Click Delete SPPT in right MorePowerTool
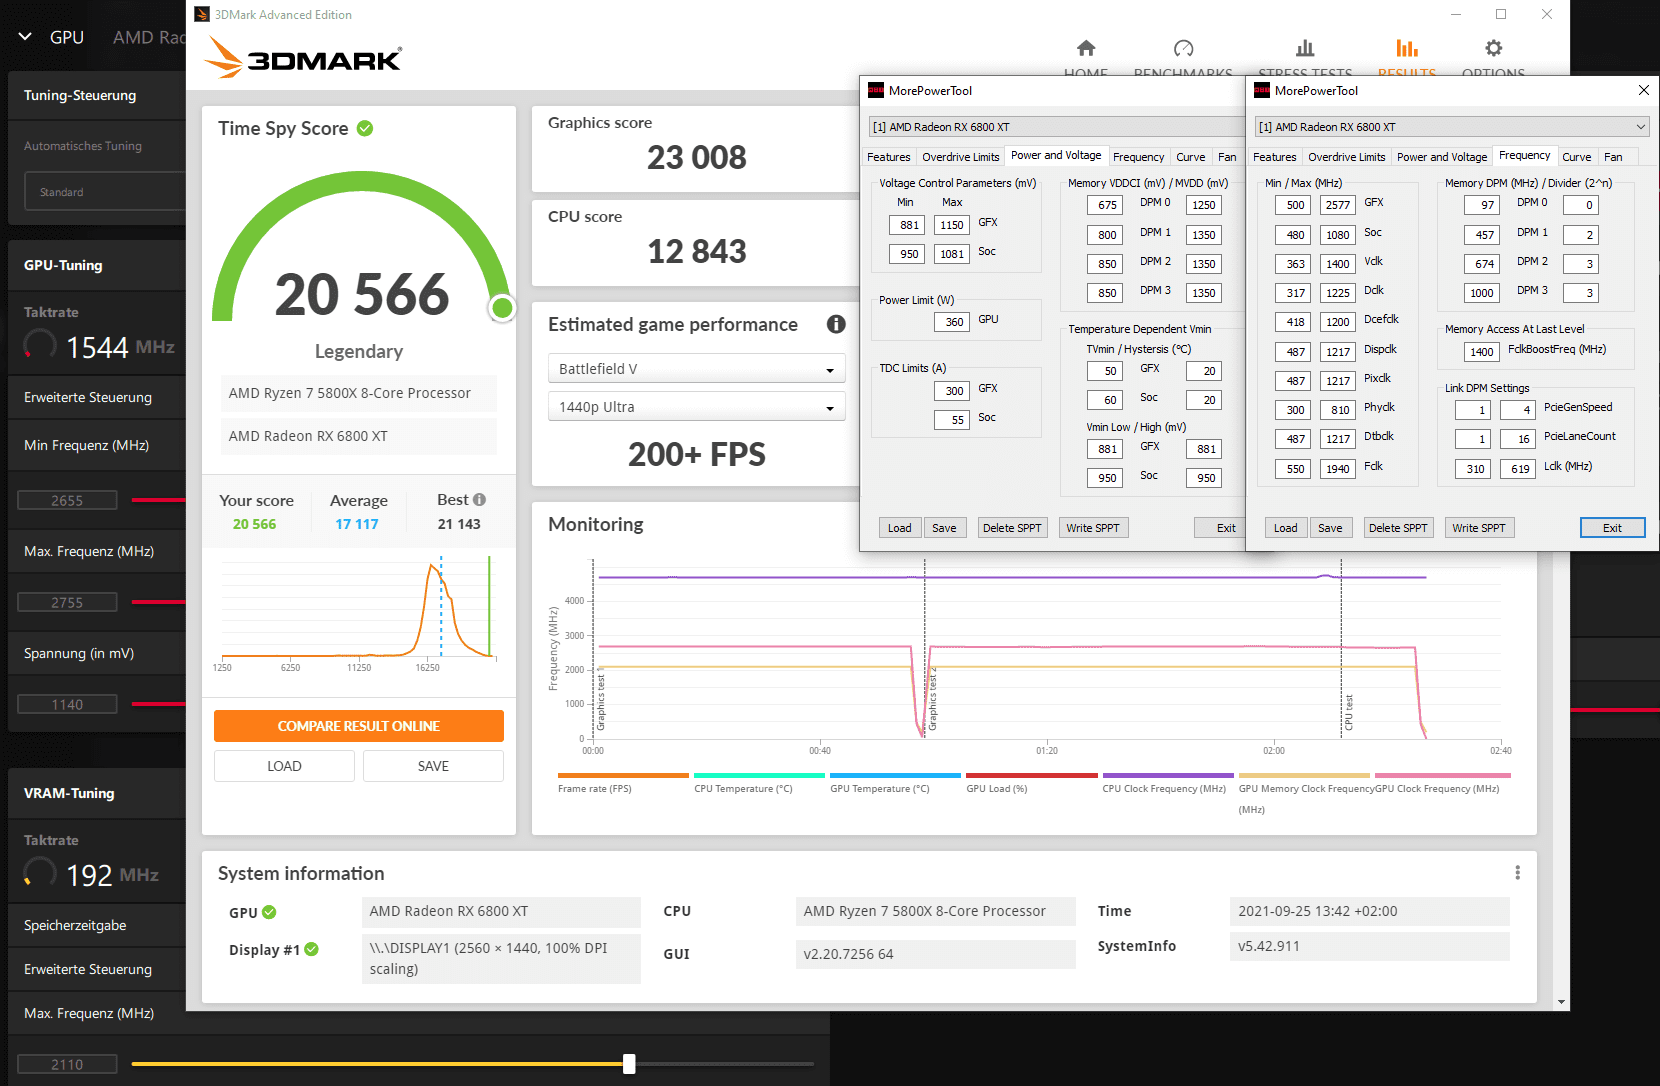The width and height of the screenshot is (1660, 1086). click(1398, 528)
